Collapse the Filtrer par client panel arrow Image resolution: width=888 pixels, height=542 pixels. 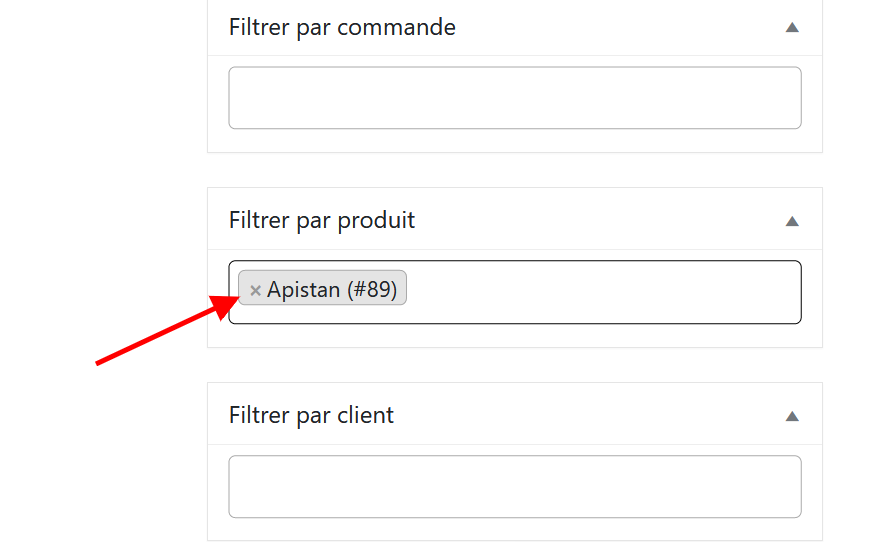coord(792,416)
